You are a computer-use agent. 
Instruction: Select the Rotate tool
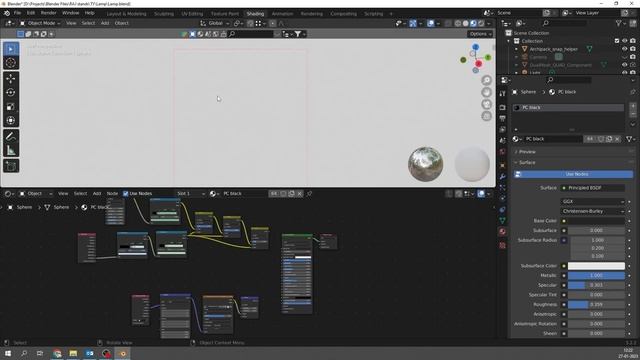pyautogui.click(x=11, y=92)
